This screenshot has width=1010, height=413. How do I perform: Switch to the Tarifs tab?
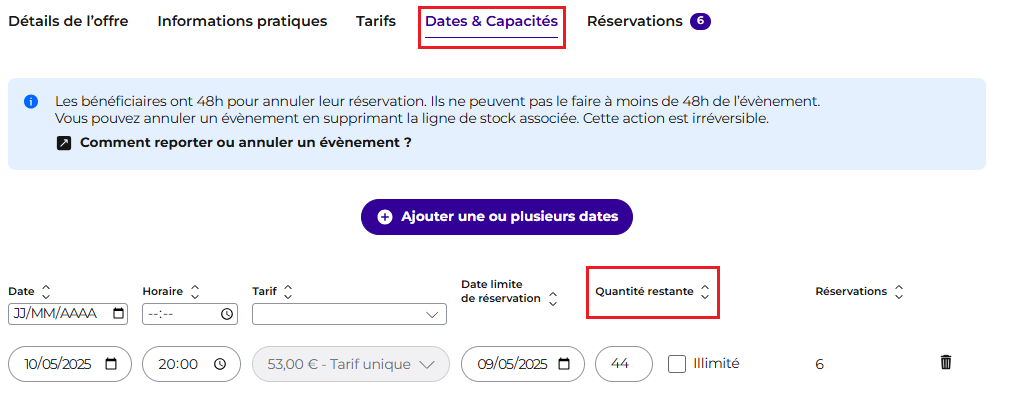(376, 21)
